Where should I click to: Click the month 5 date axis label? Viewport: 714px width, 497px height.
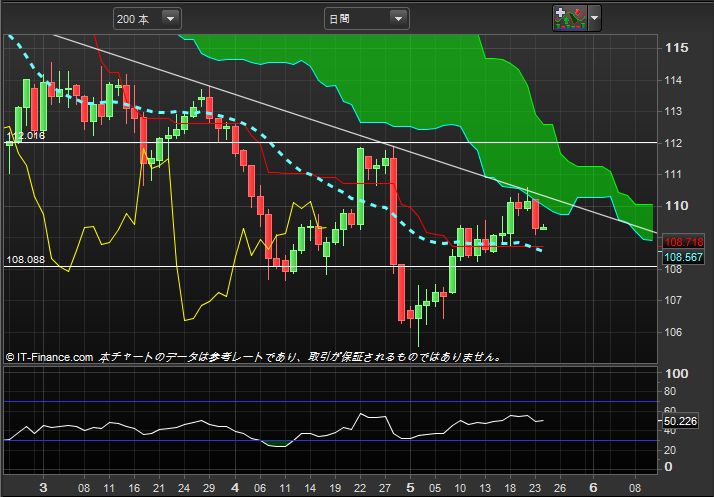click(x=410, y=488)
